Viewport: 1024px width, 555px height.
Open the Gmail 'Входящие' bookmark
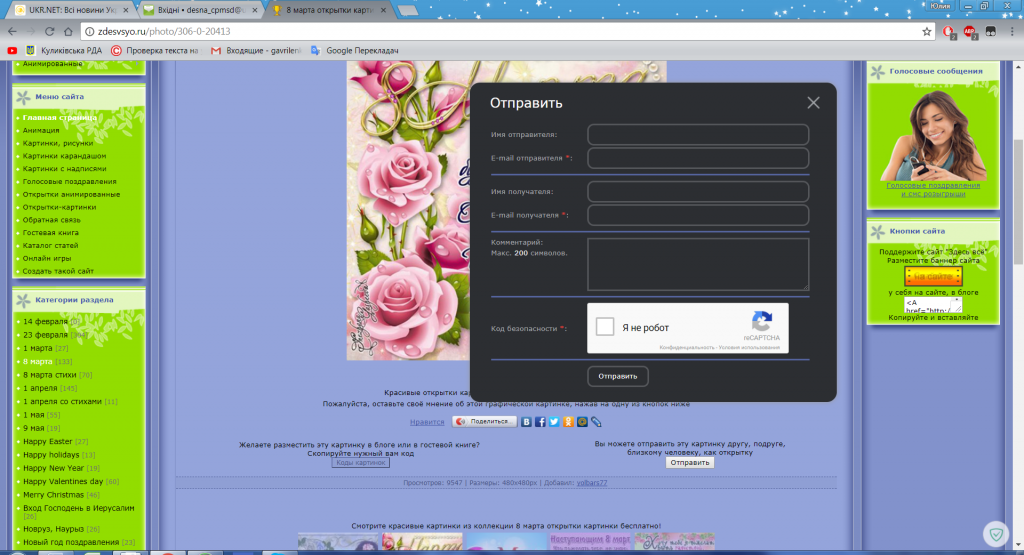pos(255,50)
